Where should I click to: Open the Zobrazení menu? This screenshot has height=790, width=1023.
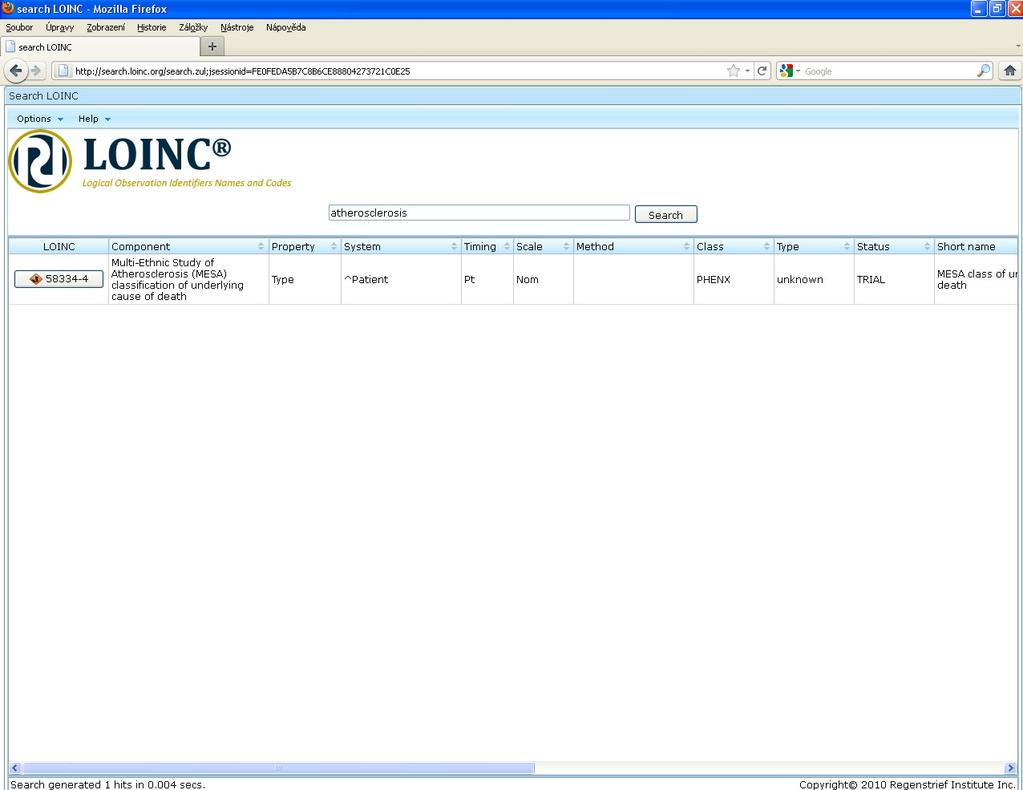pos(106,27)
